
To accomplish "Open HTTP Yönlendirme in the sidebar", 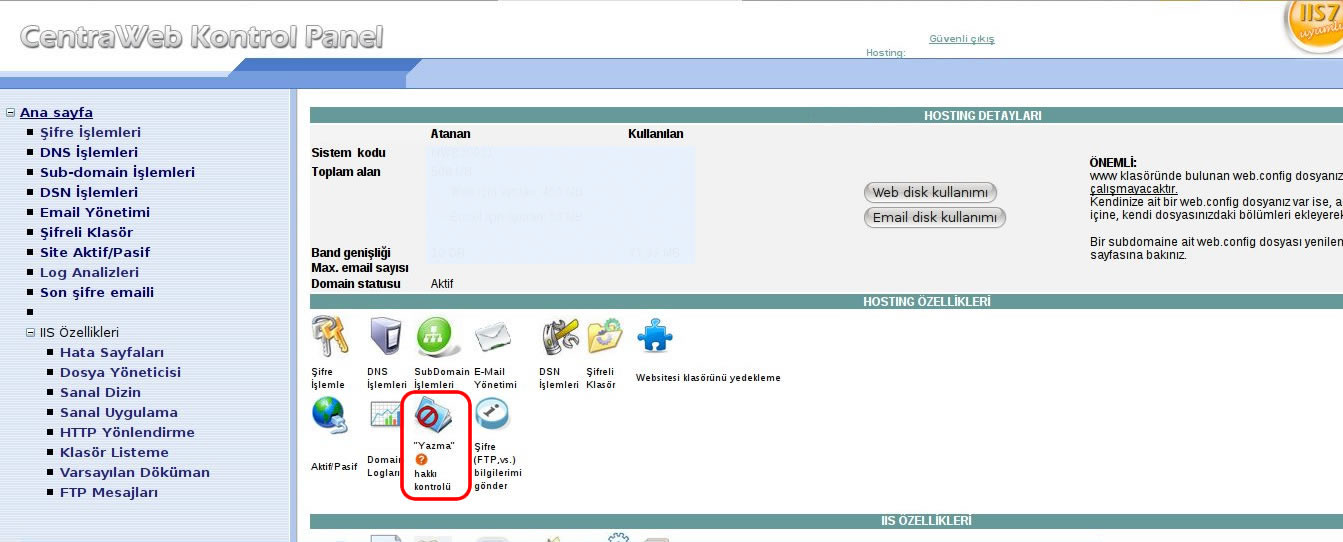I will pyautogui.click(x=127, y=433).
